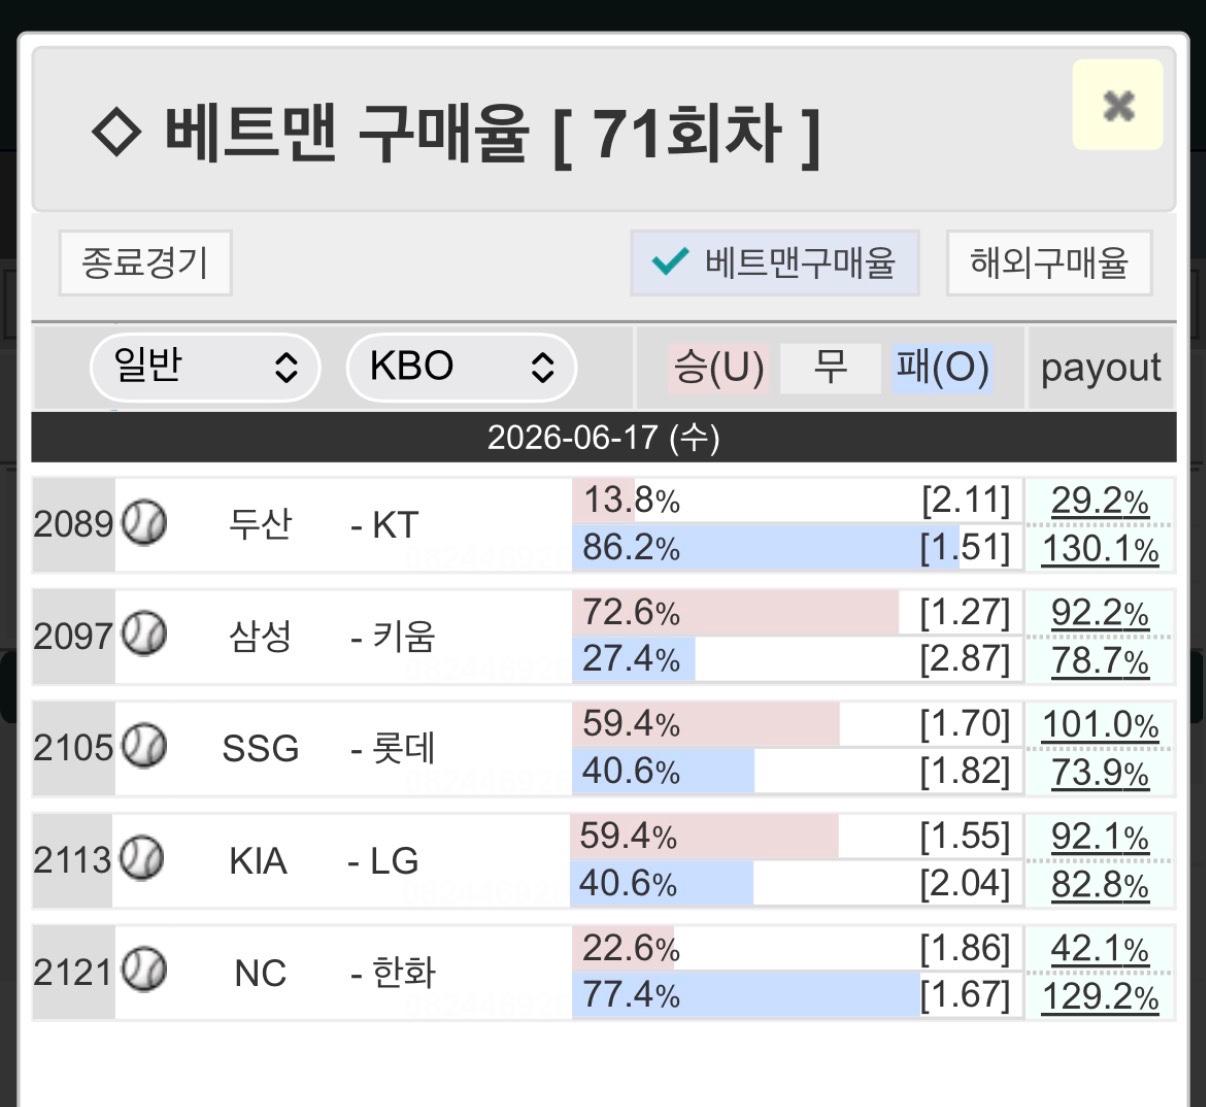Click baseball icon for match 2105
Image resolution: width=1206 pixels, height=1107 pixels.
pyautogui.click(x=144, y=746)
